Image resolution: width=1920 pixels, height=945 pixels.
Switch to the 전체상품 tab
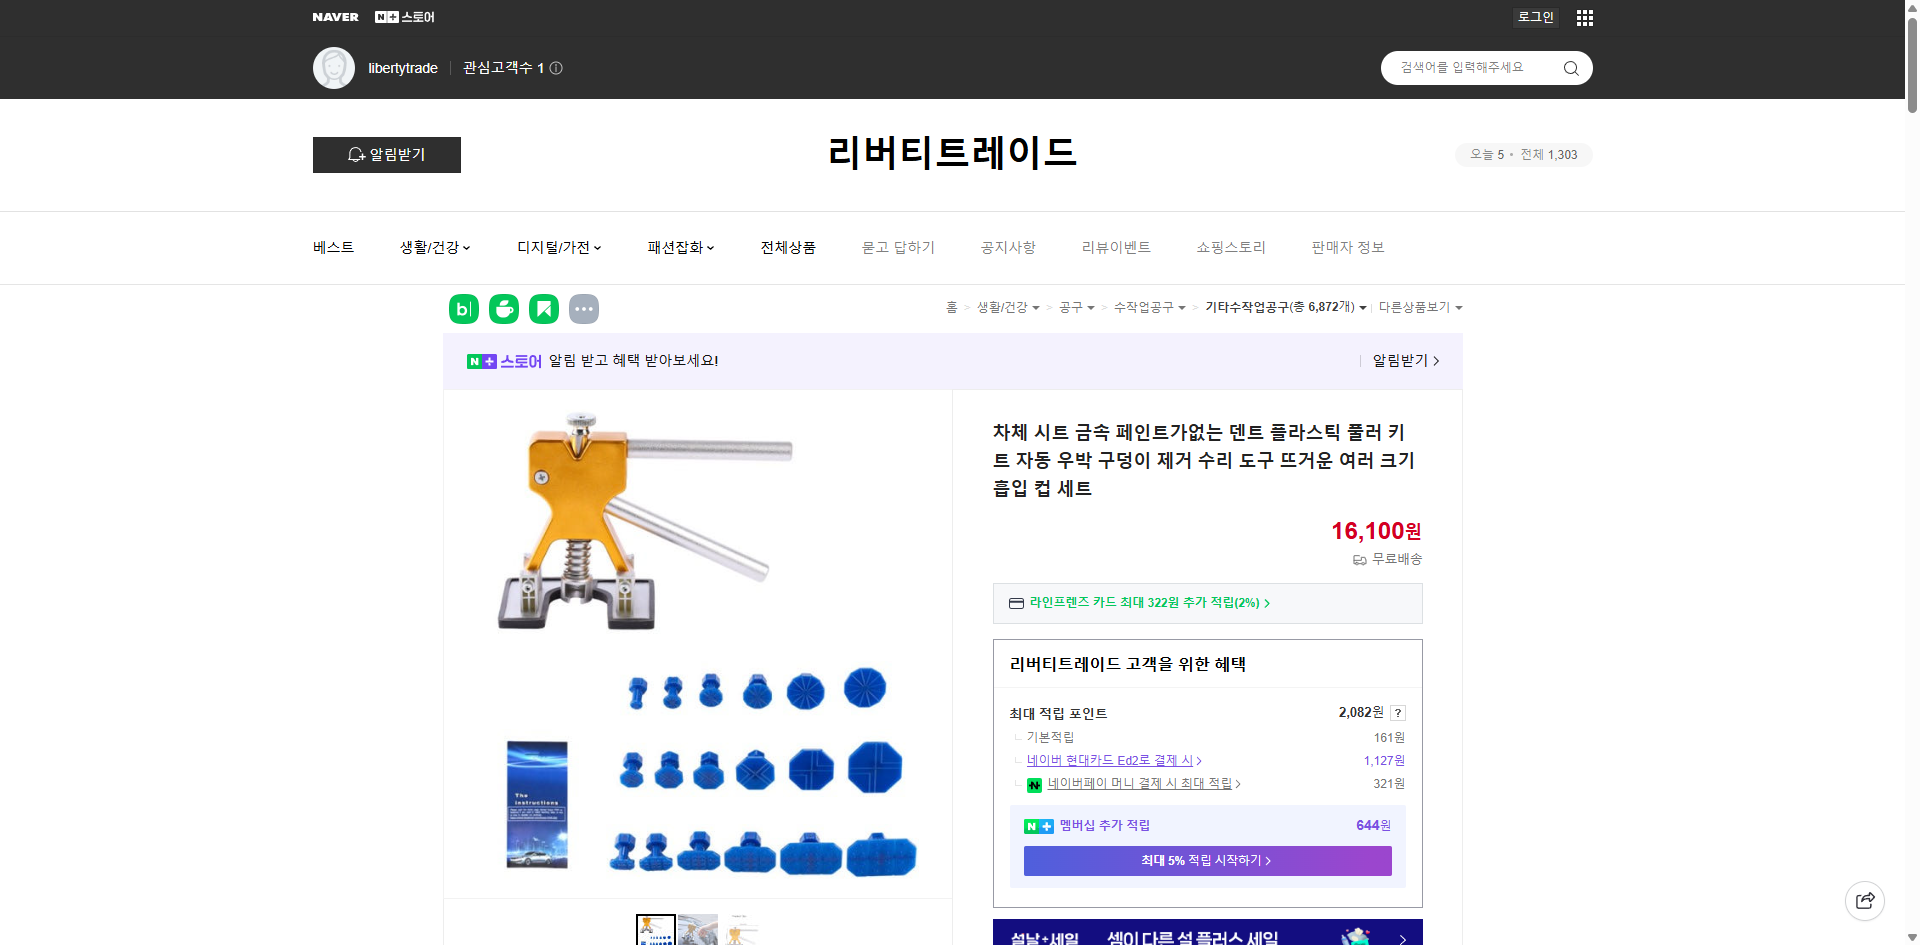point(788,247)
